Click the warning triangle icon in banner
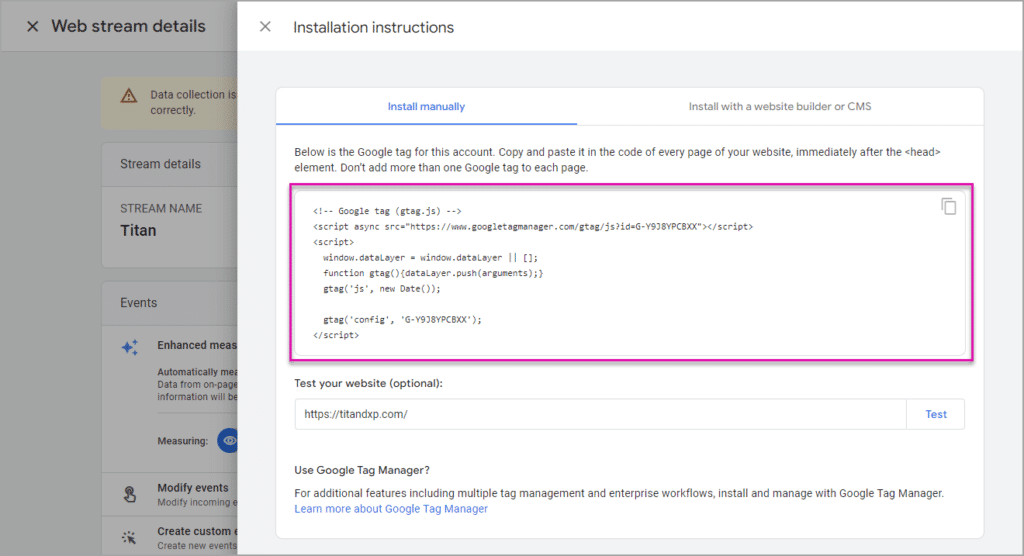1024x556 pixels. pyautogui.click(x=128, y=96)
